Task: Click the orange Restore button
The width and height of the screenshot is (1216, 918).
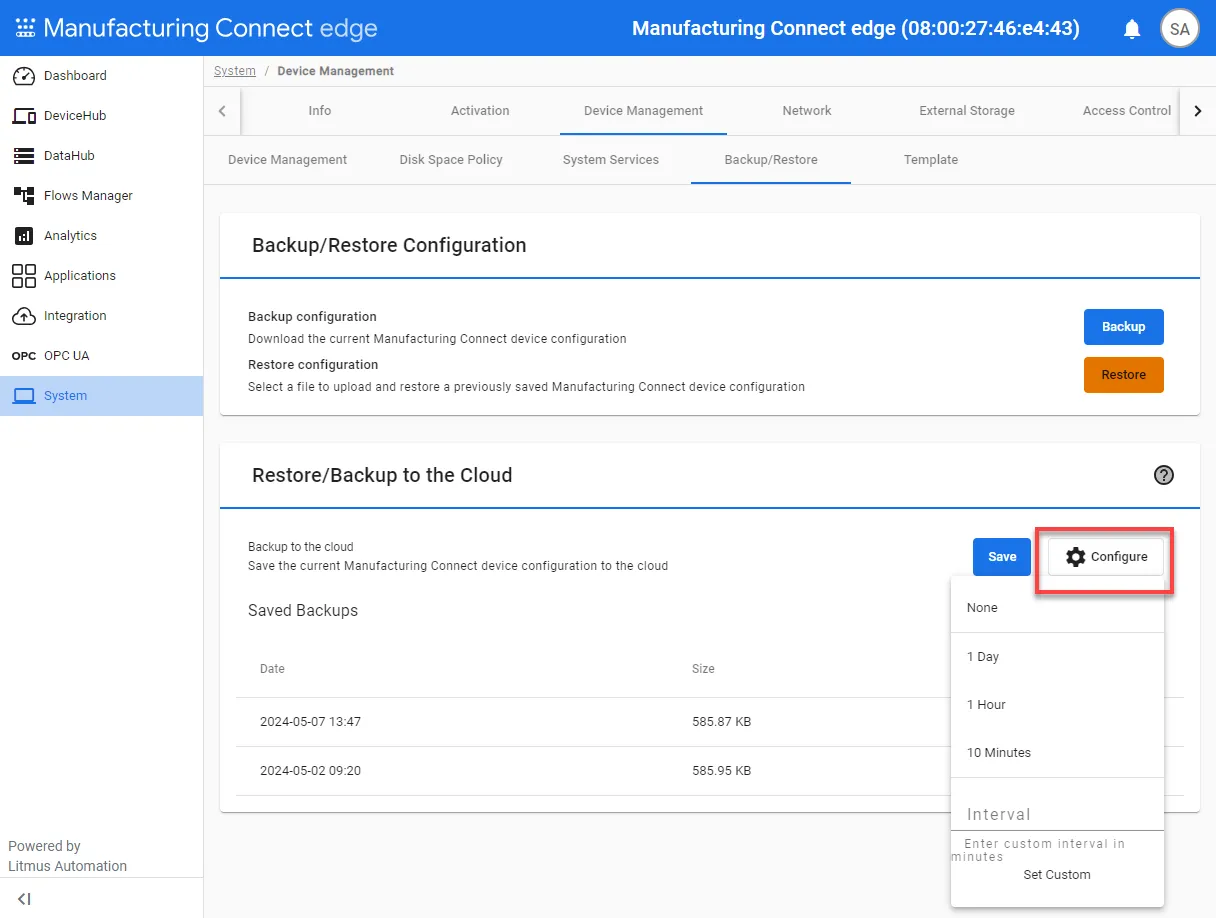Action: [1124, 375]
